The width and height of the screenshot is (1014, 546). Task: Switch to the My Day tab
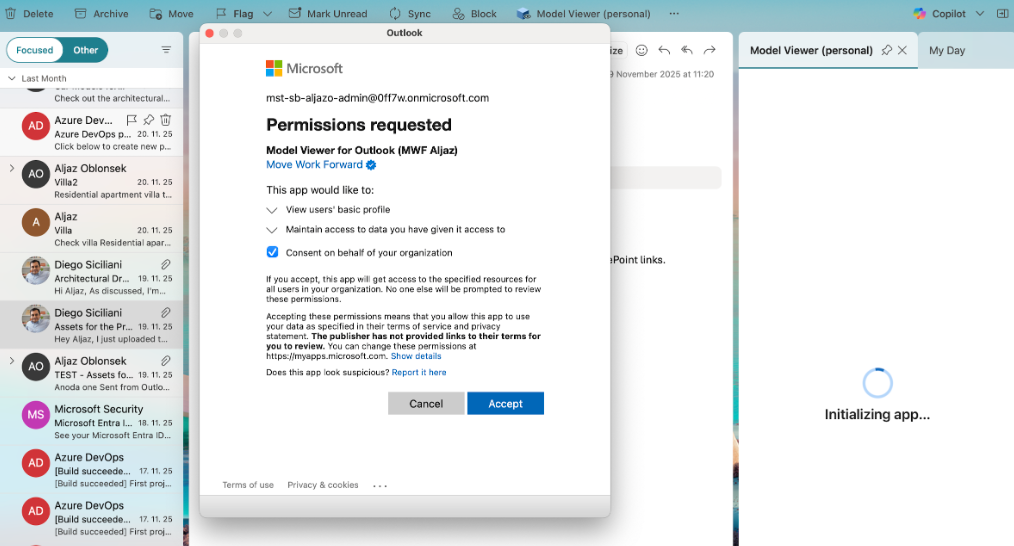pos(947,50)
